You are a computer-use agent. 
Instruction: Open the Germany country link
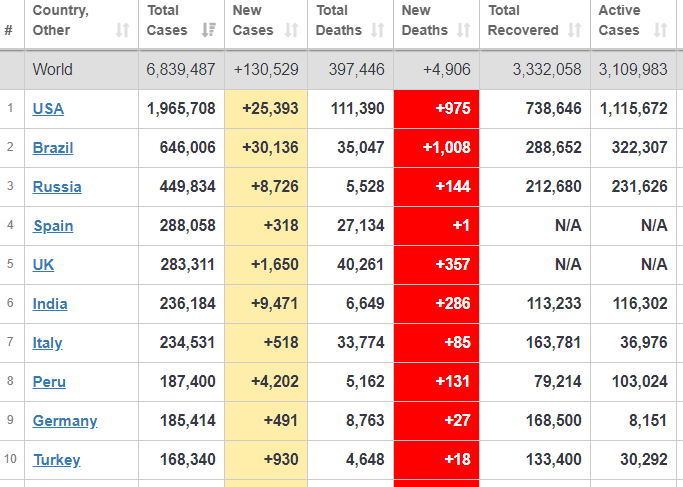[x=65, y=421]
